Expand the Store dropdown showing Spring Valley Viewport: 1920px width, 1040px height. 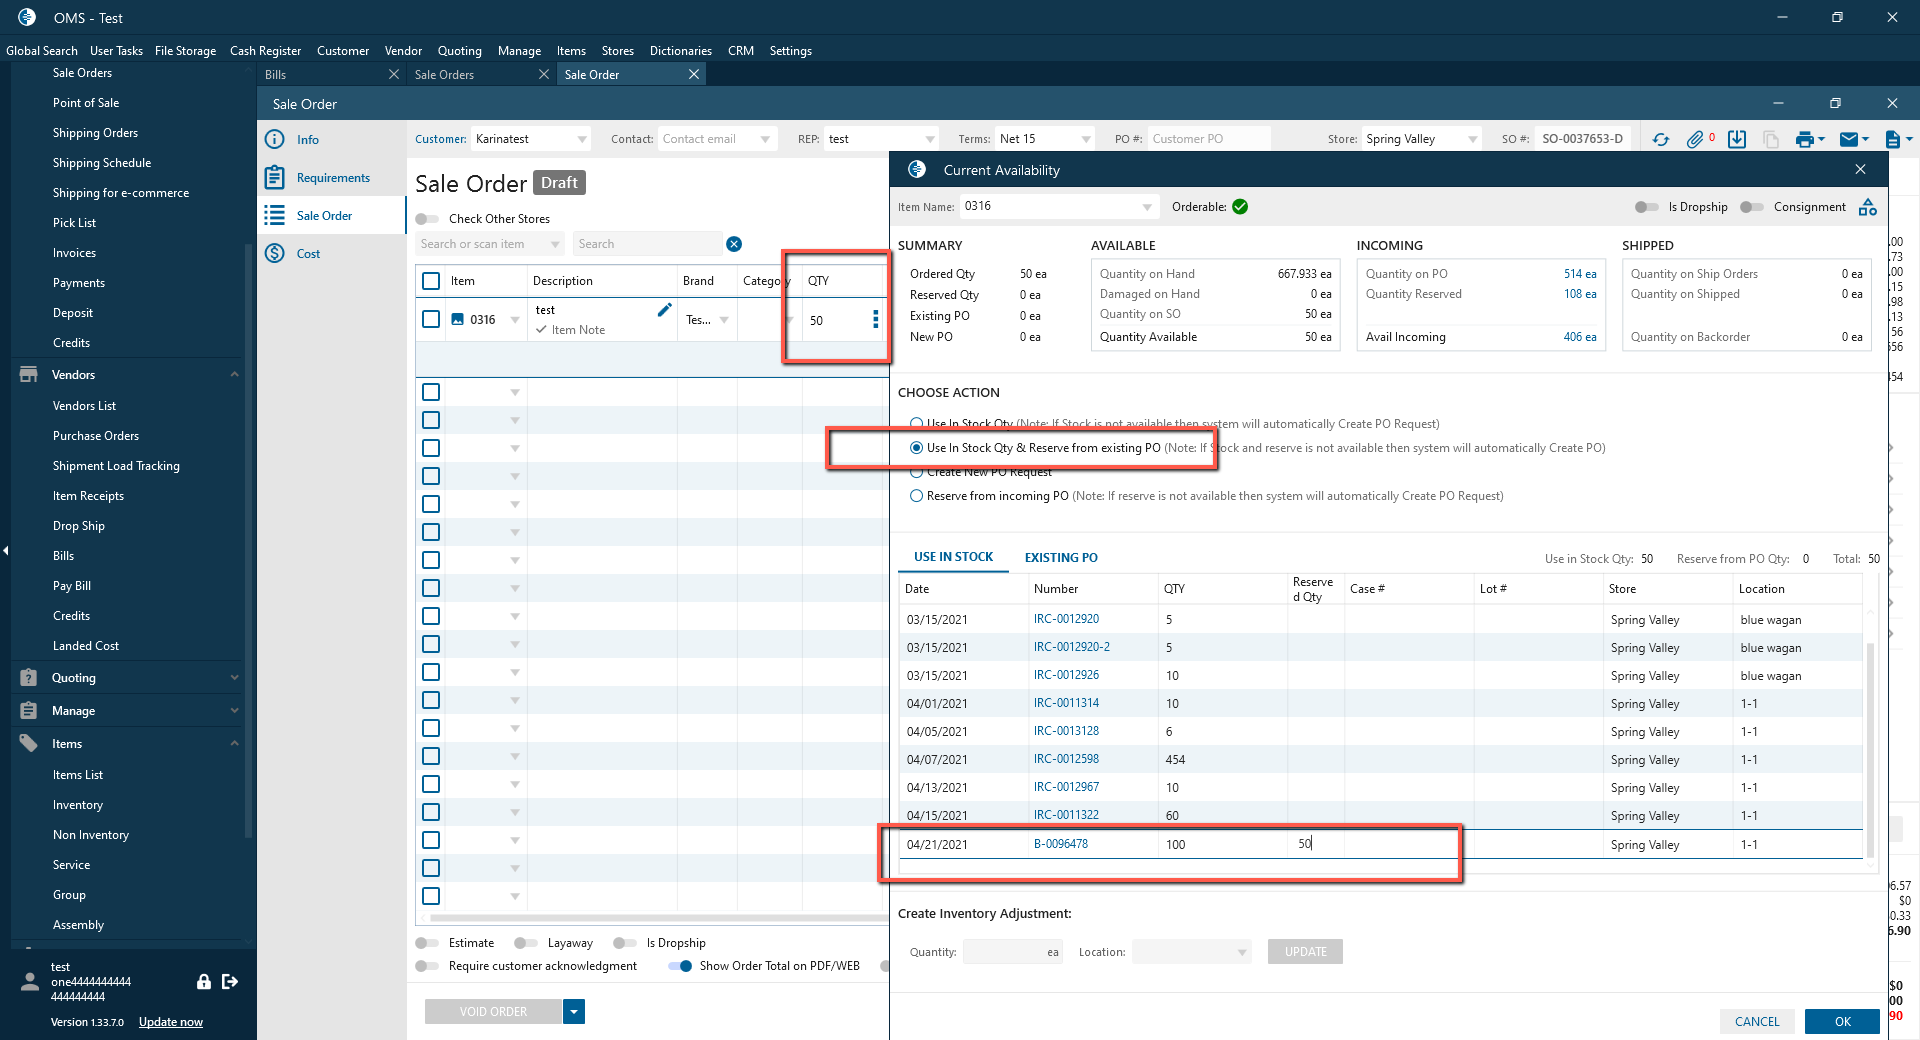coord(1472,139)
